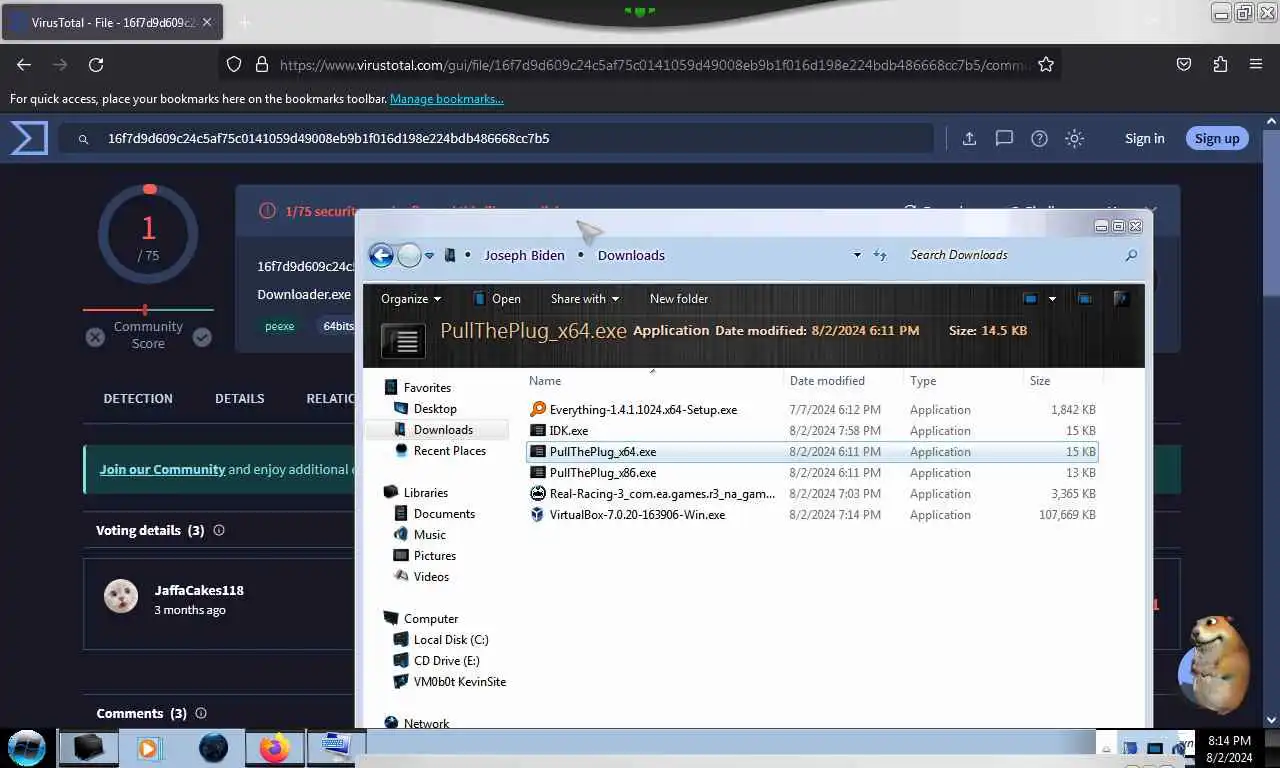Click Downloads in the breadcrumb path
The image size is (1280, 768).
tap(631, 255)
